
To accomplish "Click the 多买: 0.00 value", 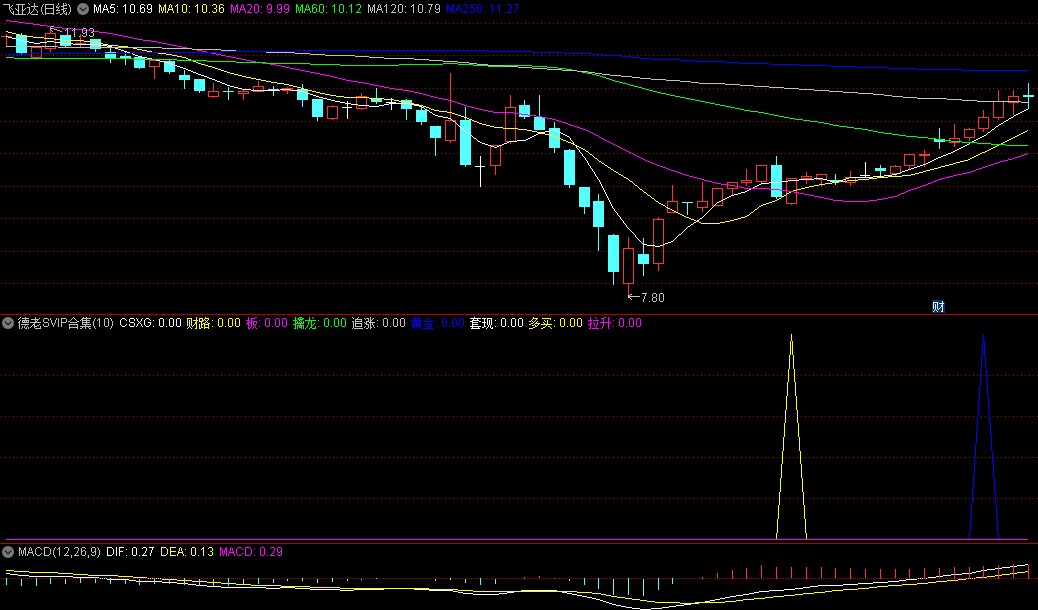I will point(555,323).
